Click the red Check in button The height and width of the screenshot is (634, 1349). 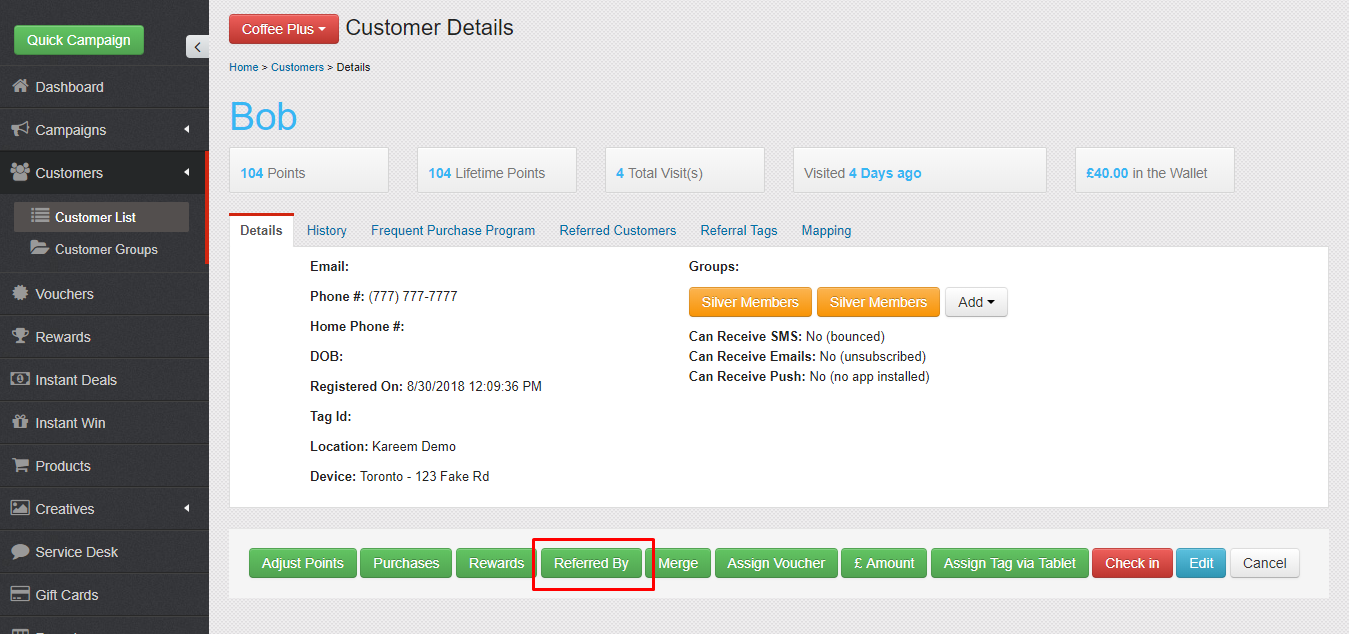tap(1131, 563)
